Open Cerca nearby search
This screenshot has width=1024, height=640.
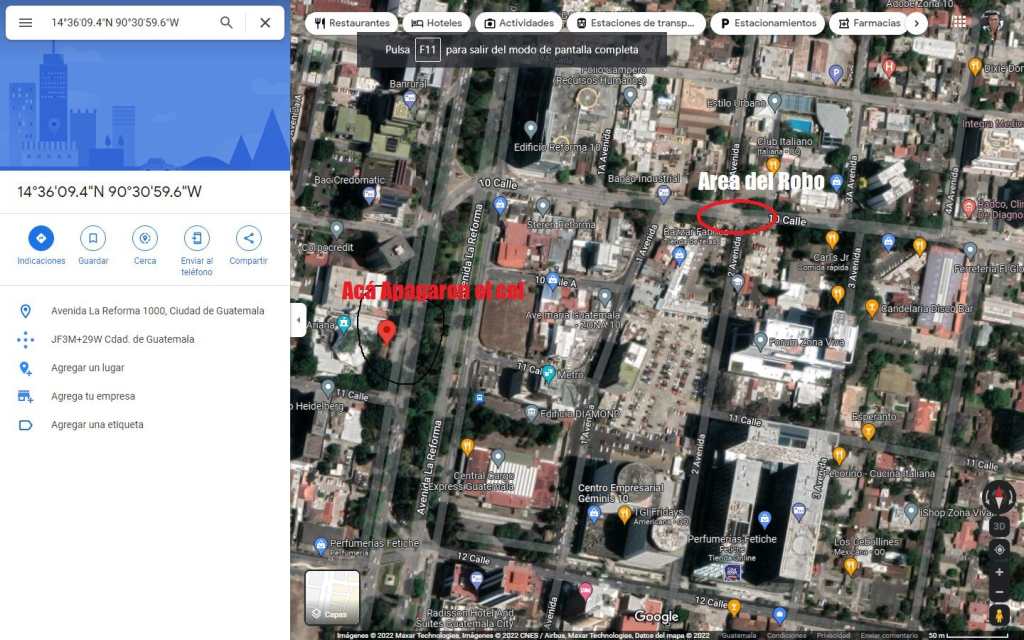point(145,239)
